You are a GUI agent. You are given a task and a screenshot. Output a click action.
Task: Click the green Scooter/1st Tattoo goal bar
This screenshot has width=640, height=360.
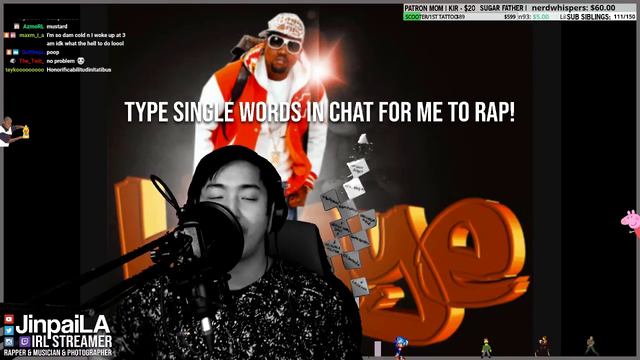460,17
